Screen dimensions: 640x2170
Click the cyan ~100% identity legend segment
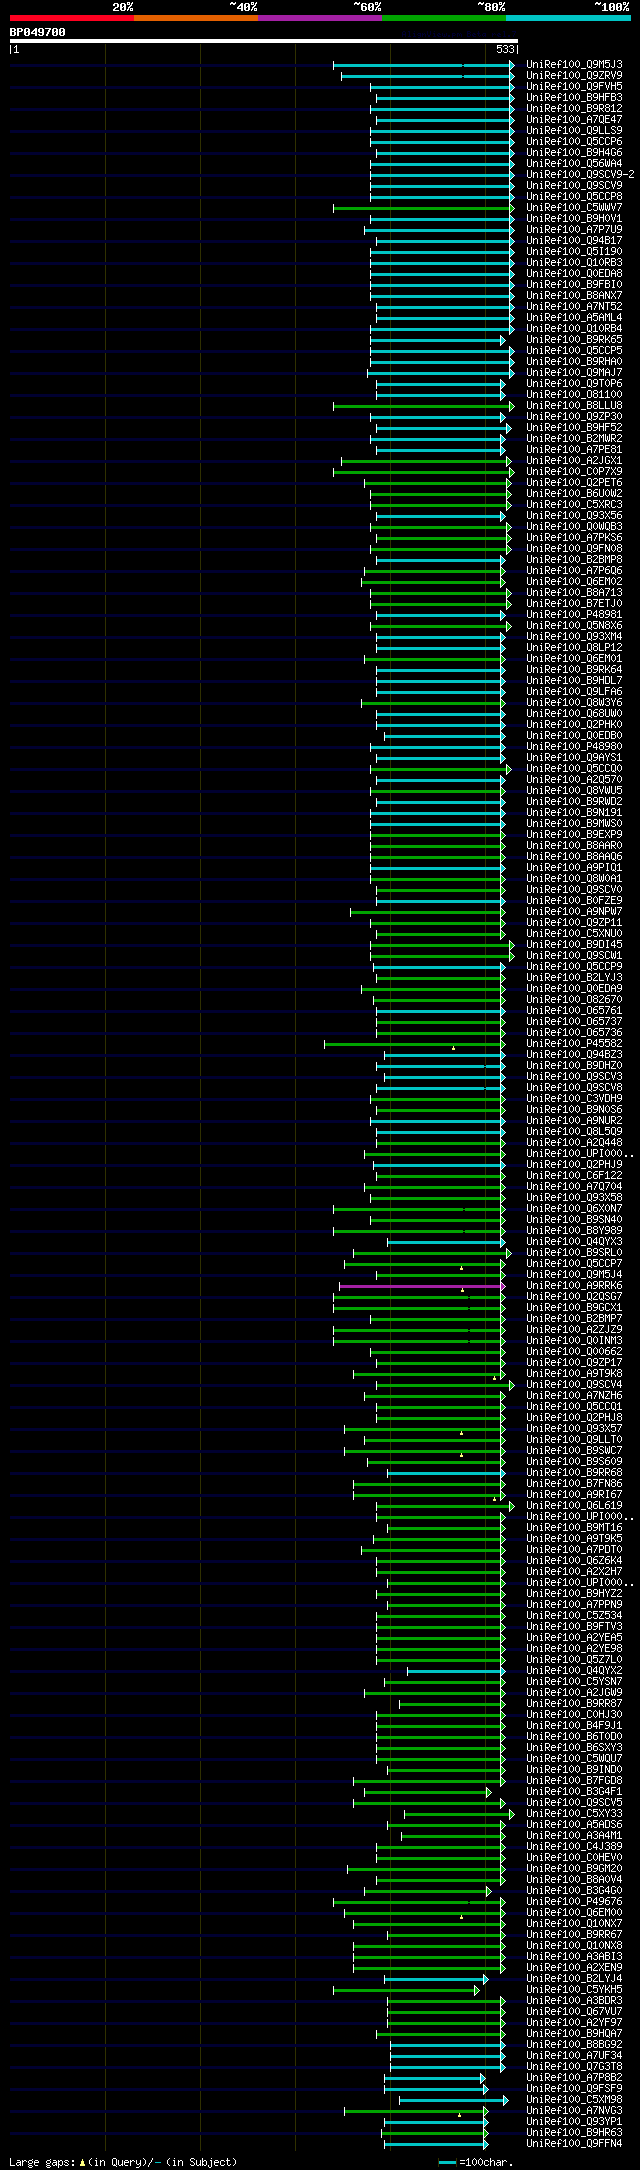click(x=568, y=18)
